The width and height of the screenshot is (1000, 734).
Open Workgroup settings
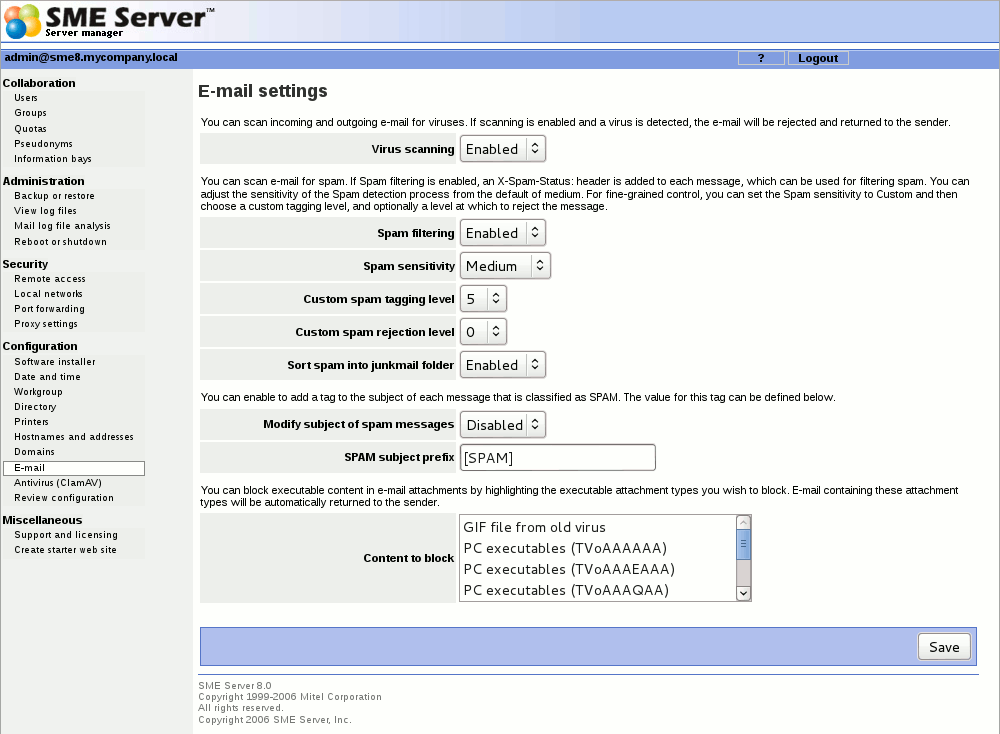(38, 392)
